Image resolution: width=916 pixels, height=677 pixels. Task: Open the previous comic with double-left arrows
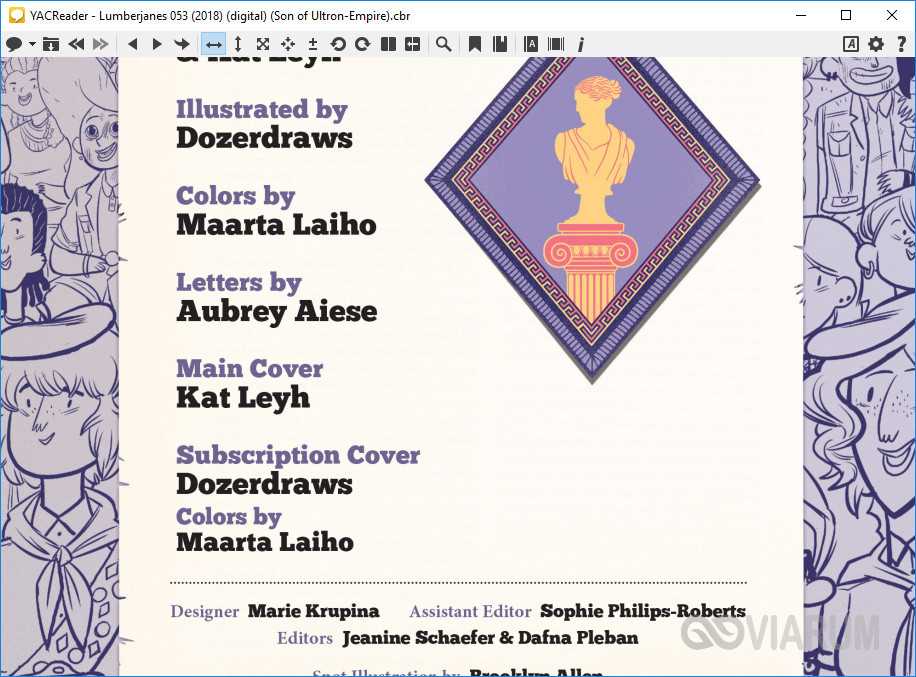point(76,44)
